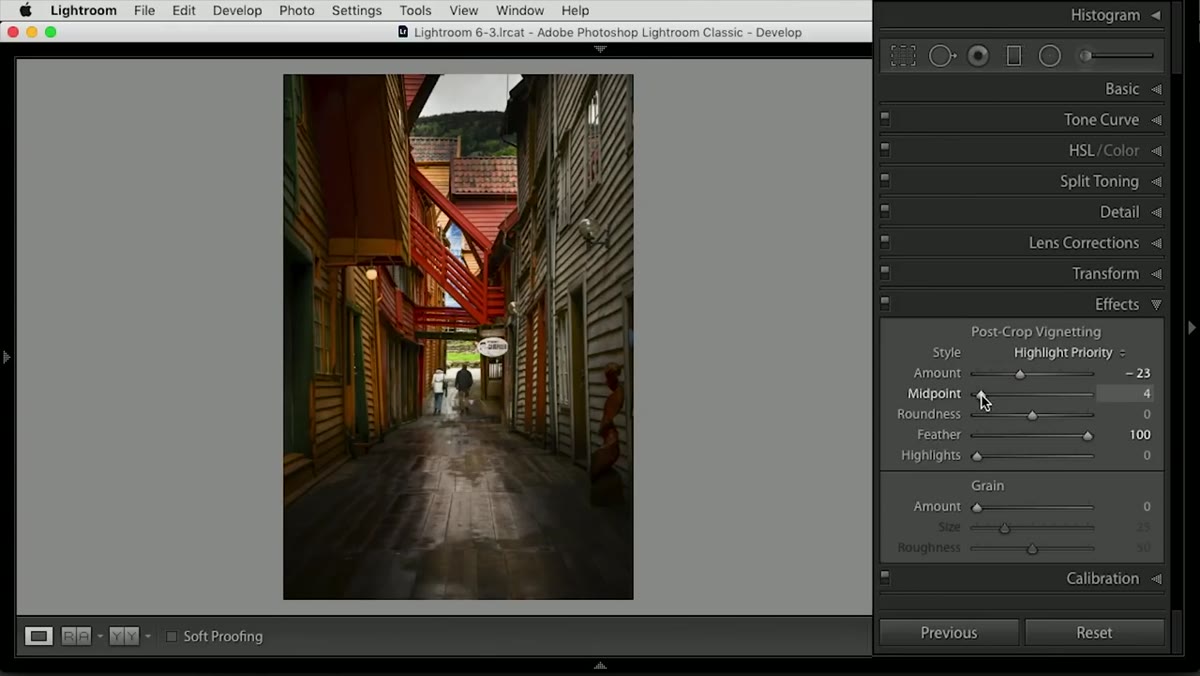Expand the Calibration panel triangle
The image size is (1200, 676).
[1156, 579]
